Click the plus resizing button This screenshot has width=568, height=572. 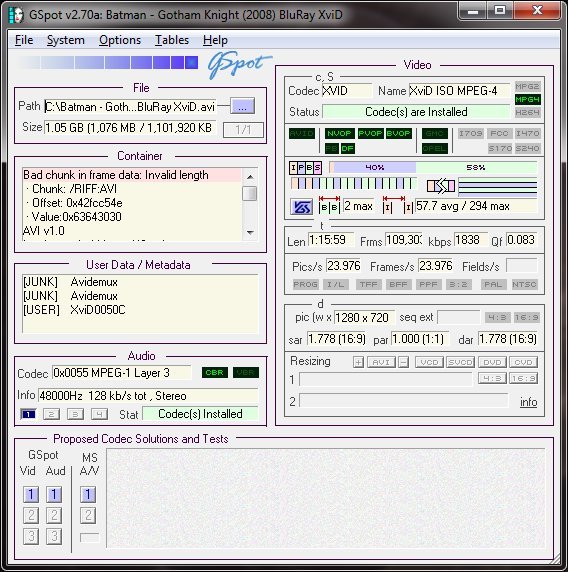(358, 362)
